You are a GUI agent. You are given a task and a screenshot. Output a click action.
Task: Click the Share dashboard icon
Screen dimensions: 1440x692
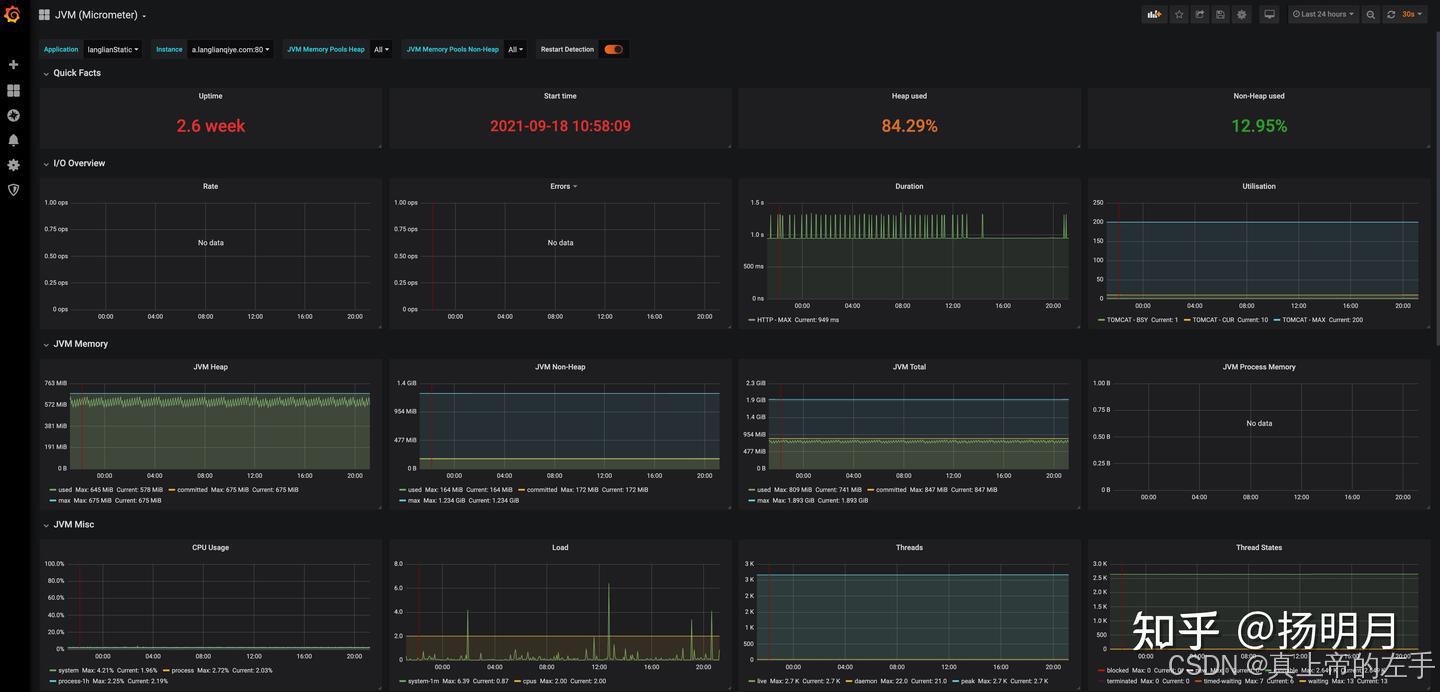(x=1200, y=14)
